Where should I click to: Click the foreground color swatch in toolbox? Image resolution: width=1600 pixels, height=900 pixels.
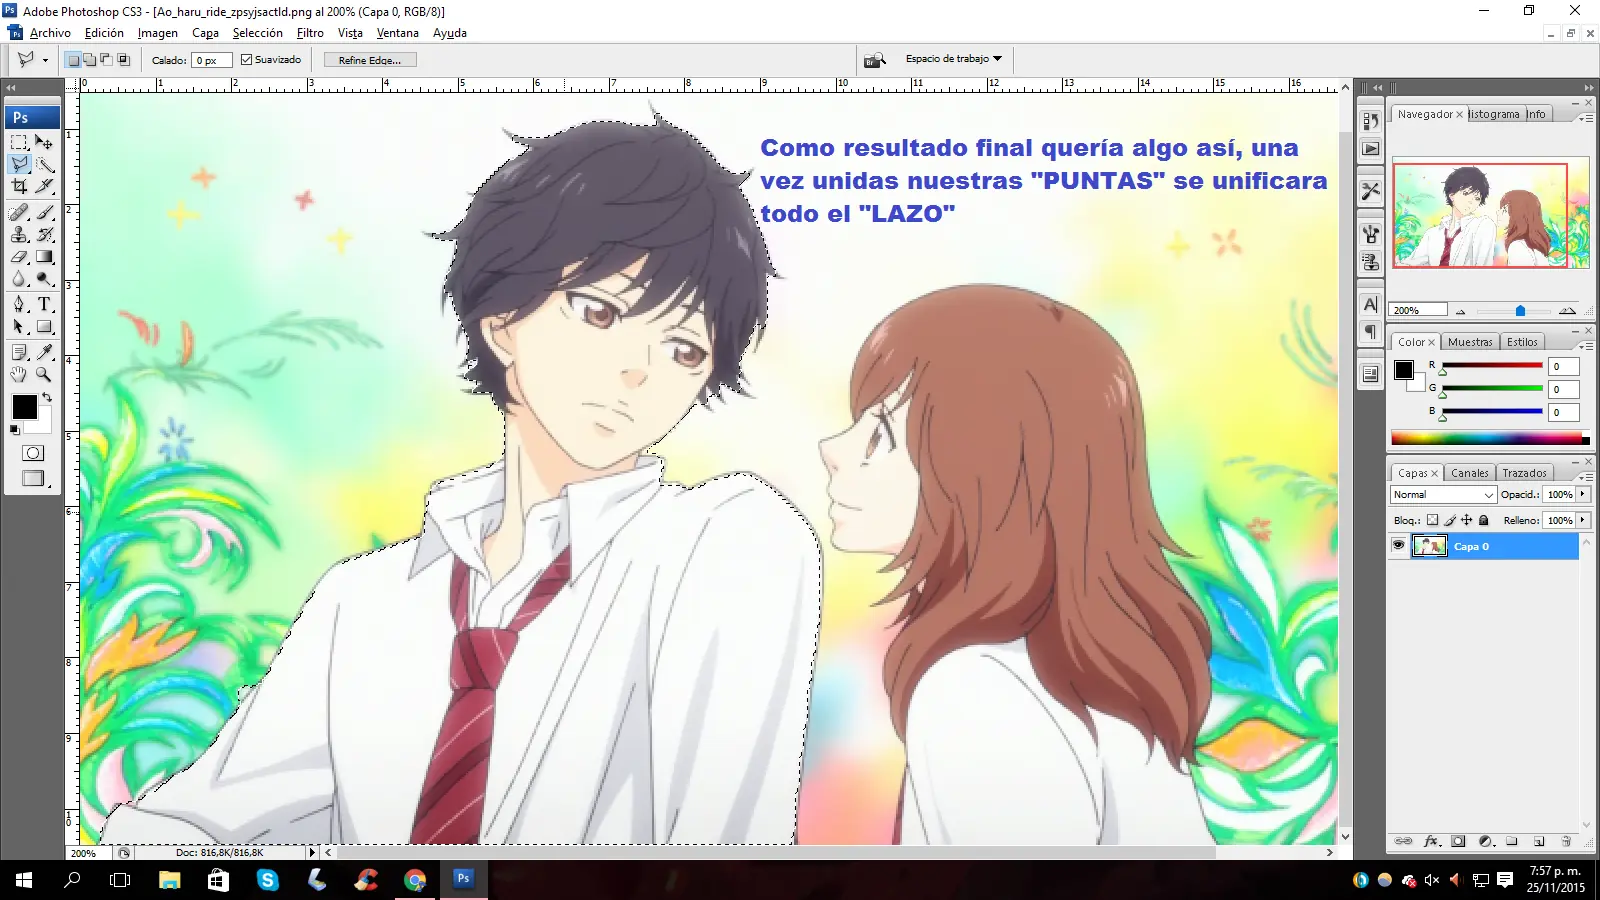pyautogui.click(x=24, y=407)
